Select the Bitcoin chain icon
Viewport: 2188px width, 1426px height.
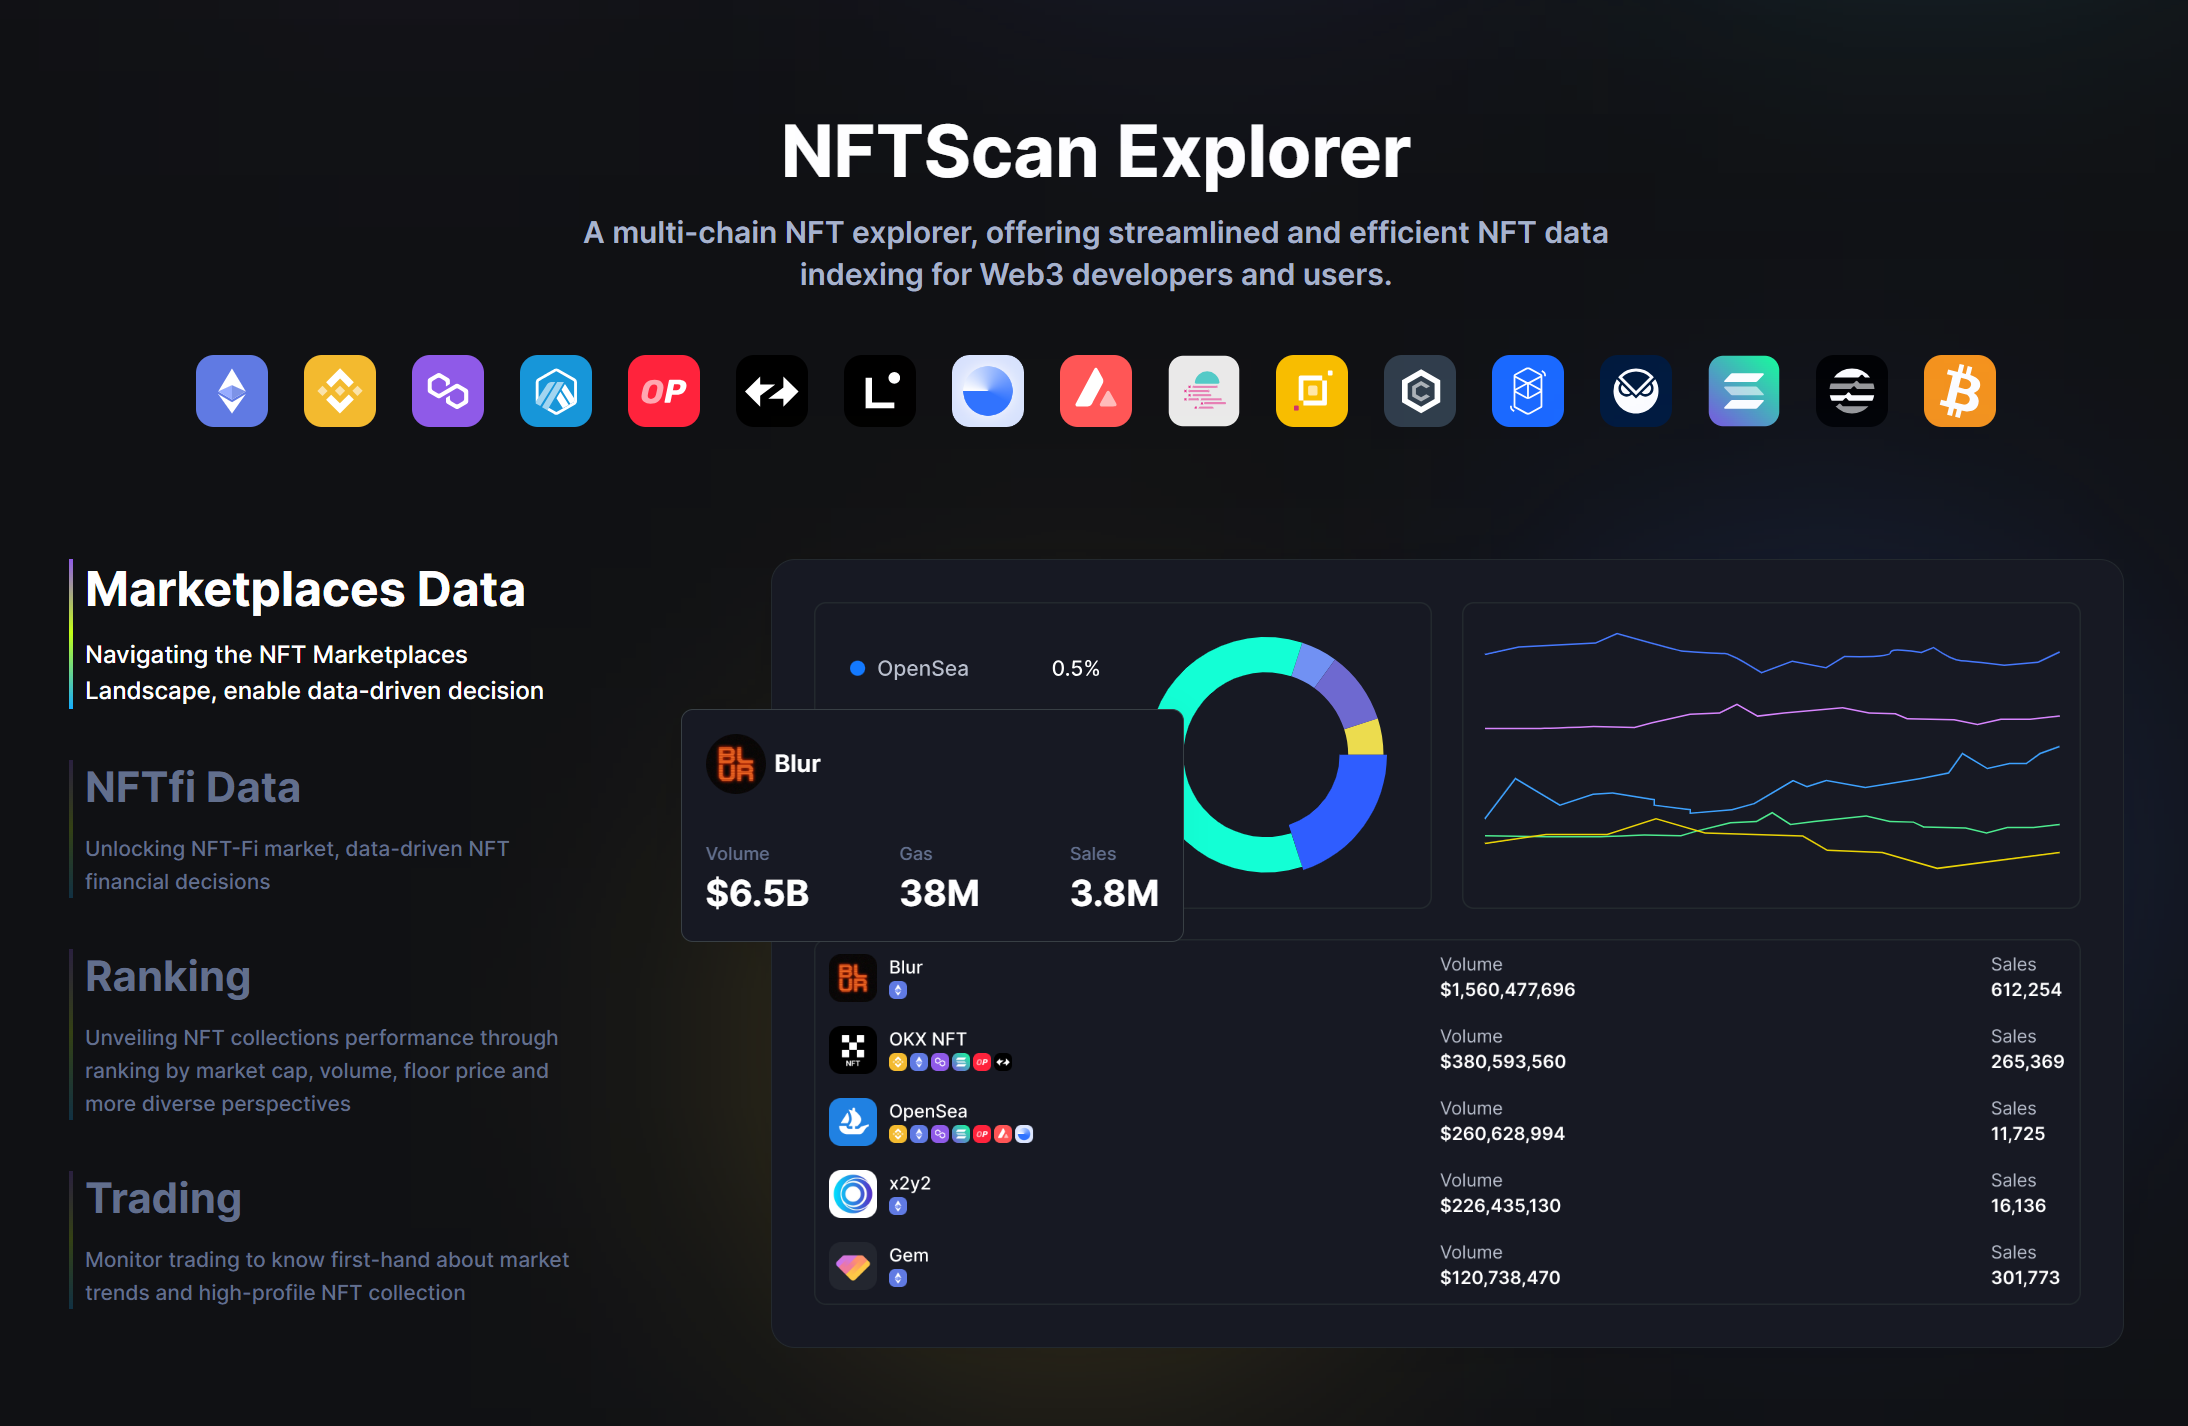click(x=1959, y=391)
